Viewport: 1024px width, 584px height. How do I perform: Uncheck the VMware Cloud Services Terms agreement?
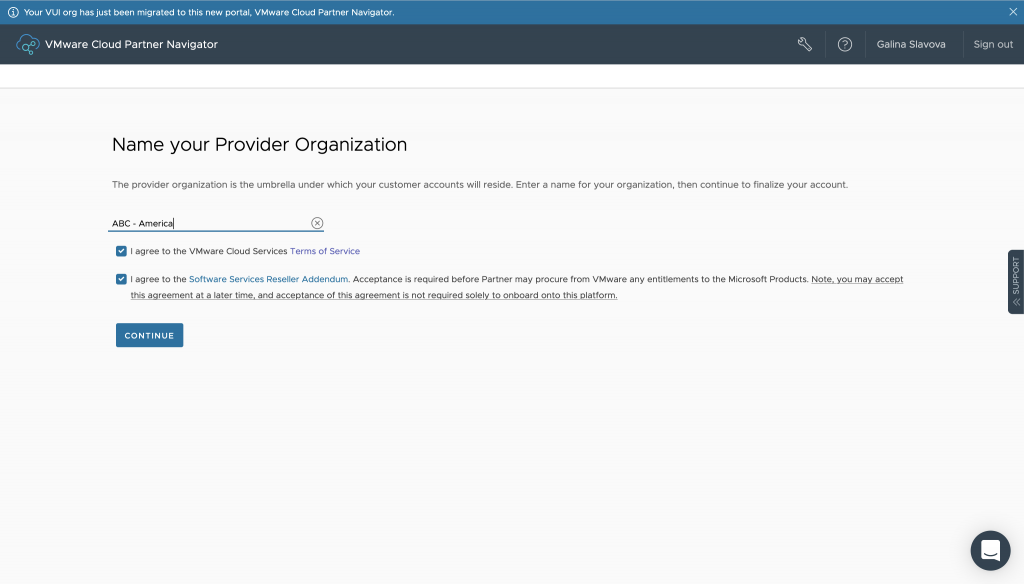[x=119, y=251]
